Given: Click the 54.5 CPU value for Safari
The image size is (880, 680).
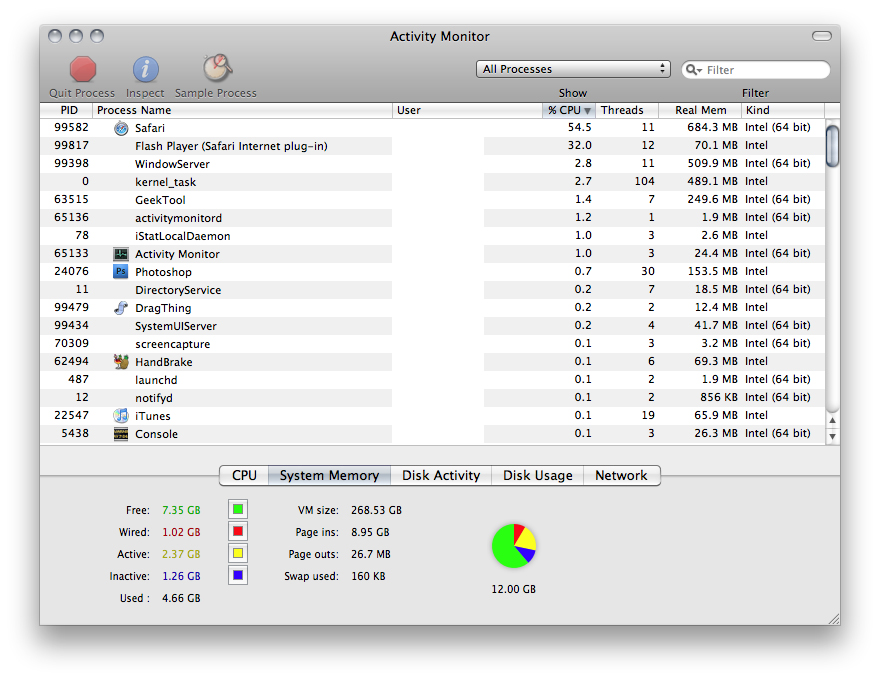Looking at the screenshot, I should (x=580, y=127).
